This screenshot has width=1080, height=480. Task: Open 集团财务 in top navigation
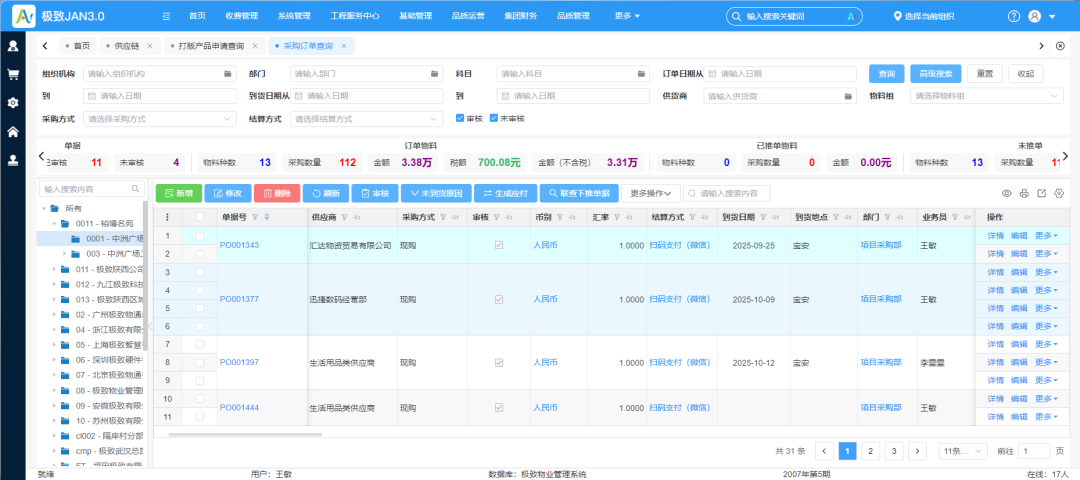pyautogui.click(x=520, y=16)
